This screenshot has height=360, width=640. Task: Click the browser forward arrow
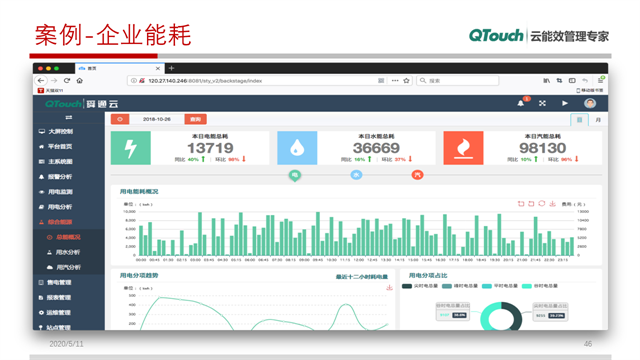click(x=54, y=80)
